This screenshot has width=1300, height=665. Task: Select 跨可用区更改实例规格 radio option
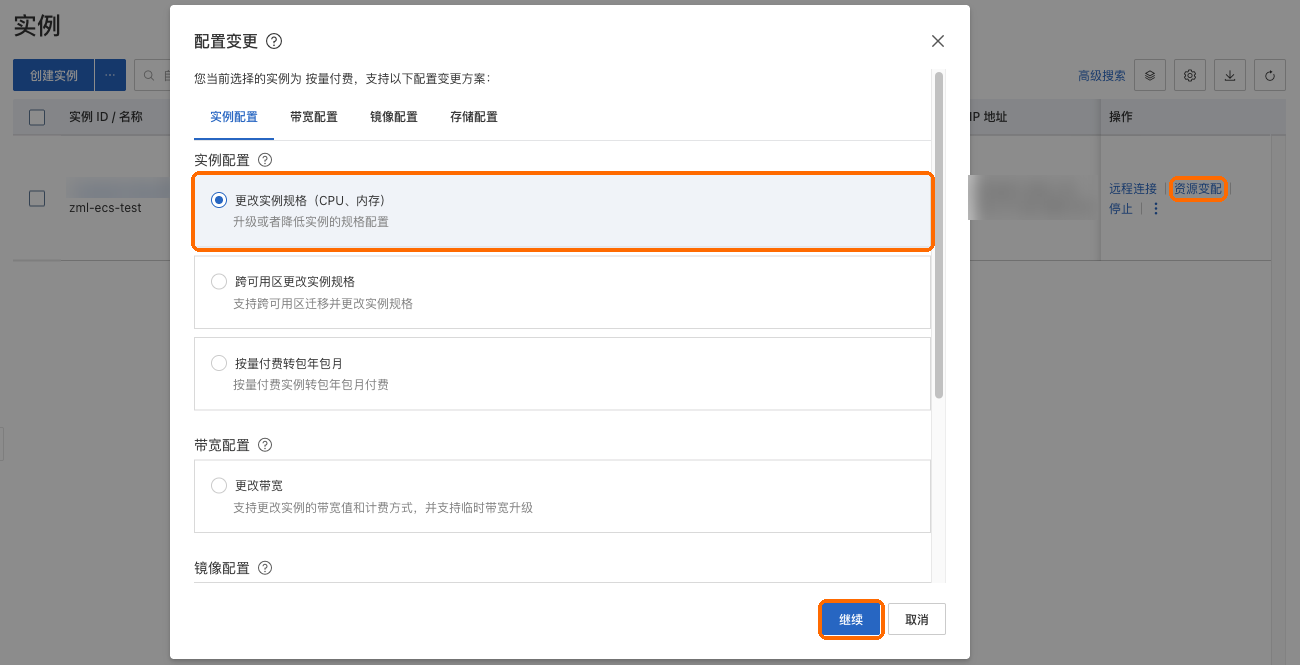coord(219,282)
